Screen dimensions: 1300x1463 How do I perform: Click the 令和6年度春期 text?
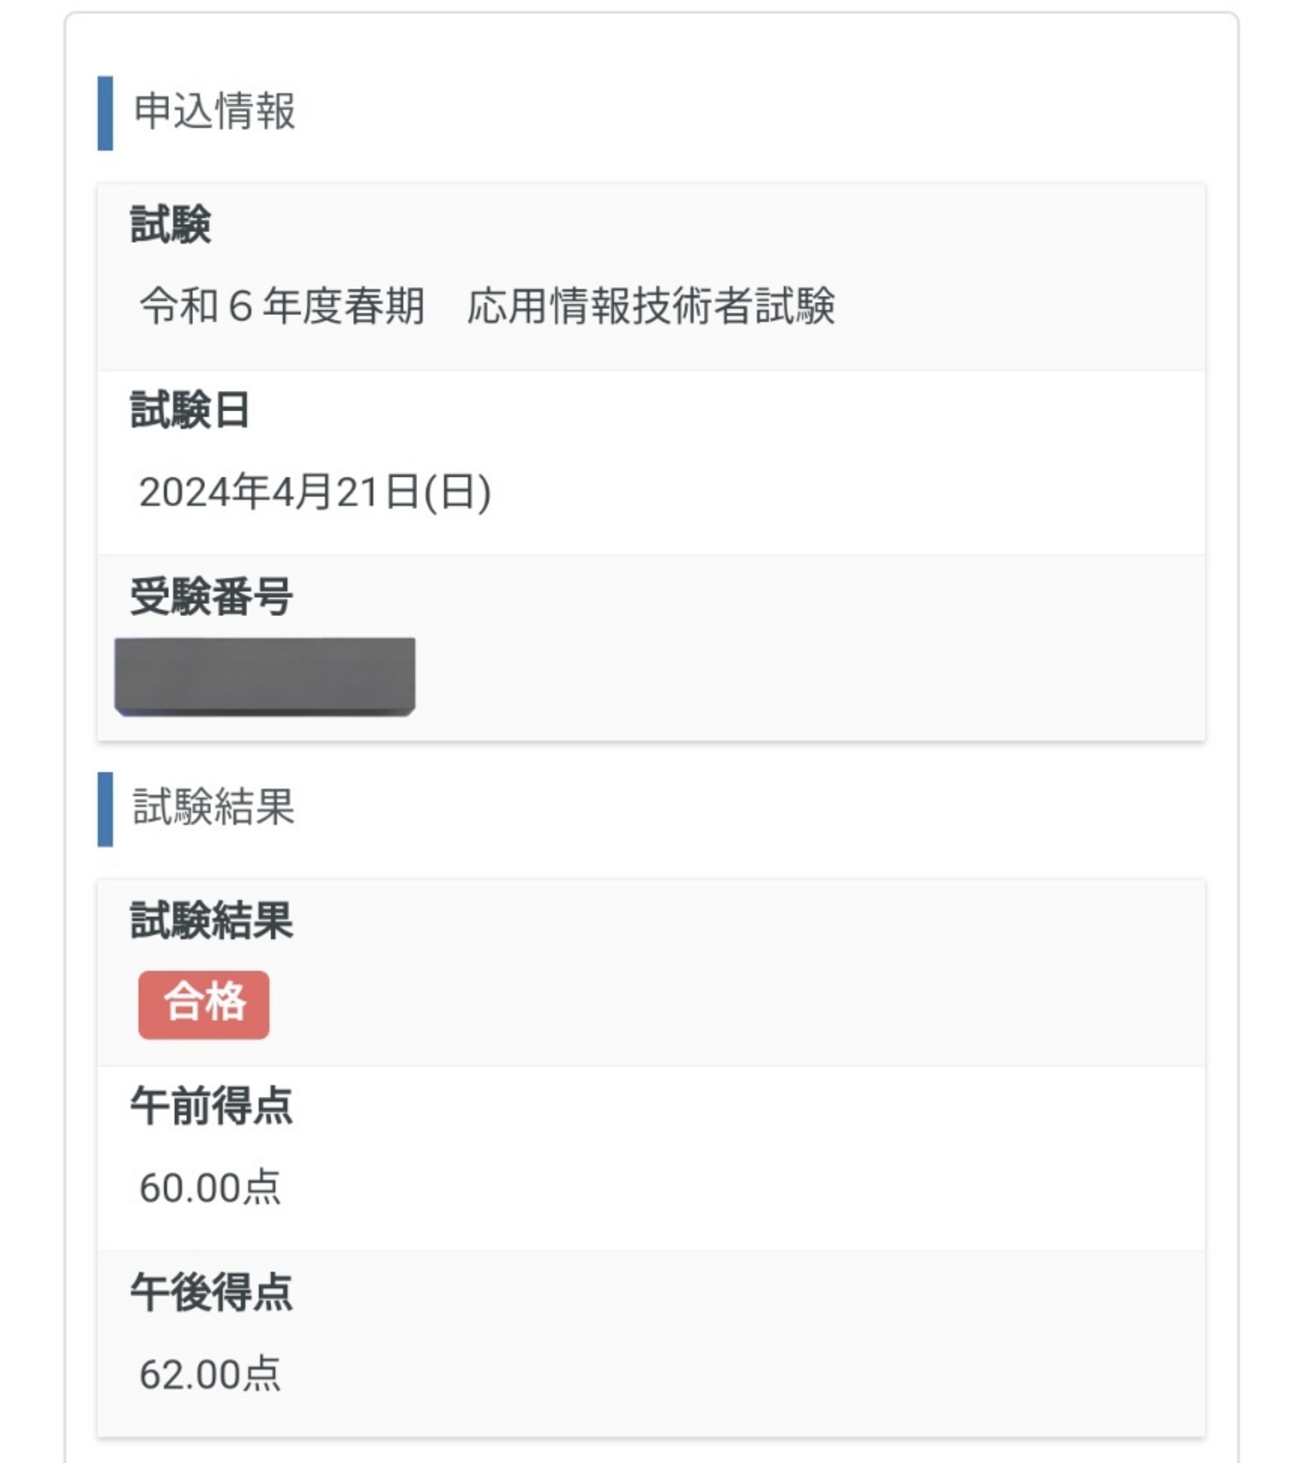(x=282, y=306)
